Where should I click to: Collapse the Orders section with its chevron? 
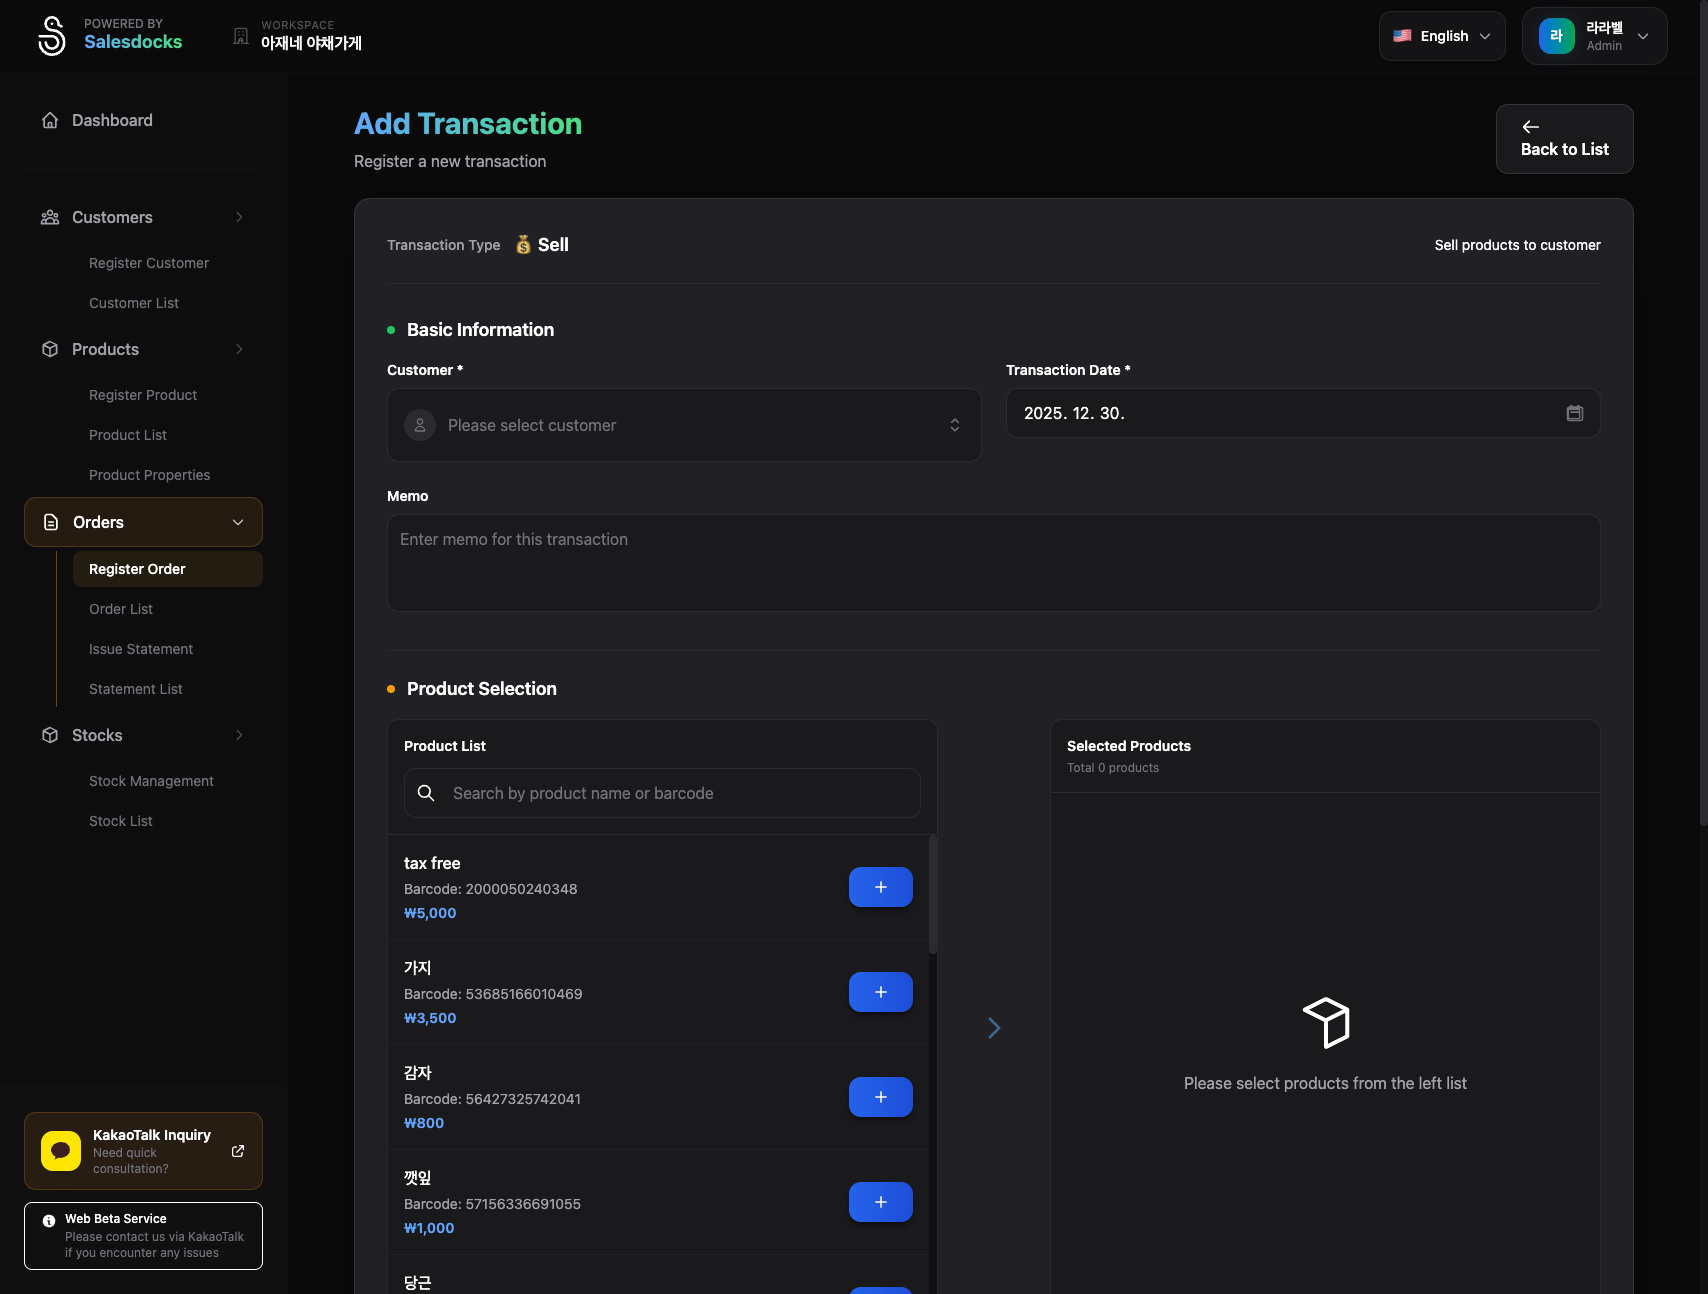(238, 522)
